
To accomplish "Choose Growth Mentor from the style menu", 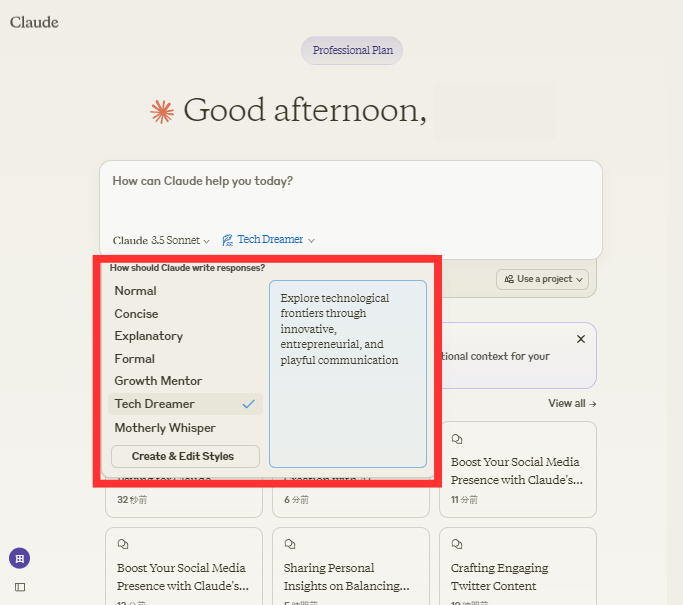I will point(158,381).
